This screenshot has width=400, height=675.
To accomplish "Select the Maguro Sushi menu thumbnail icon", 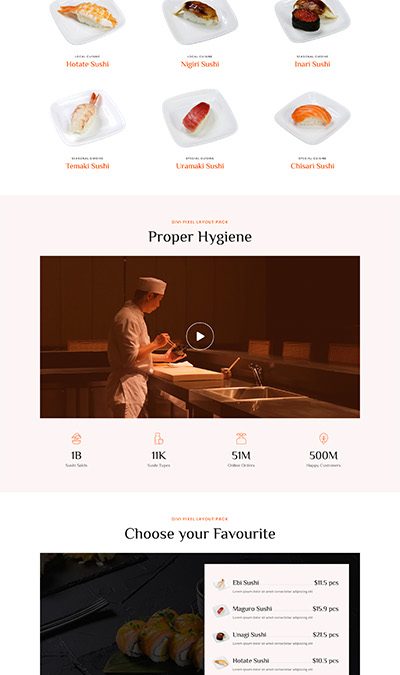I will (x=220, y=610).
